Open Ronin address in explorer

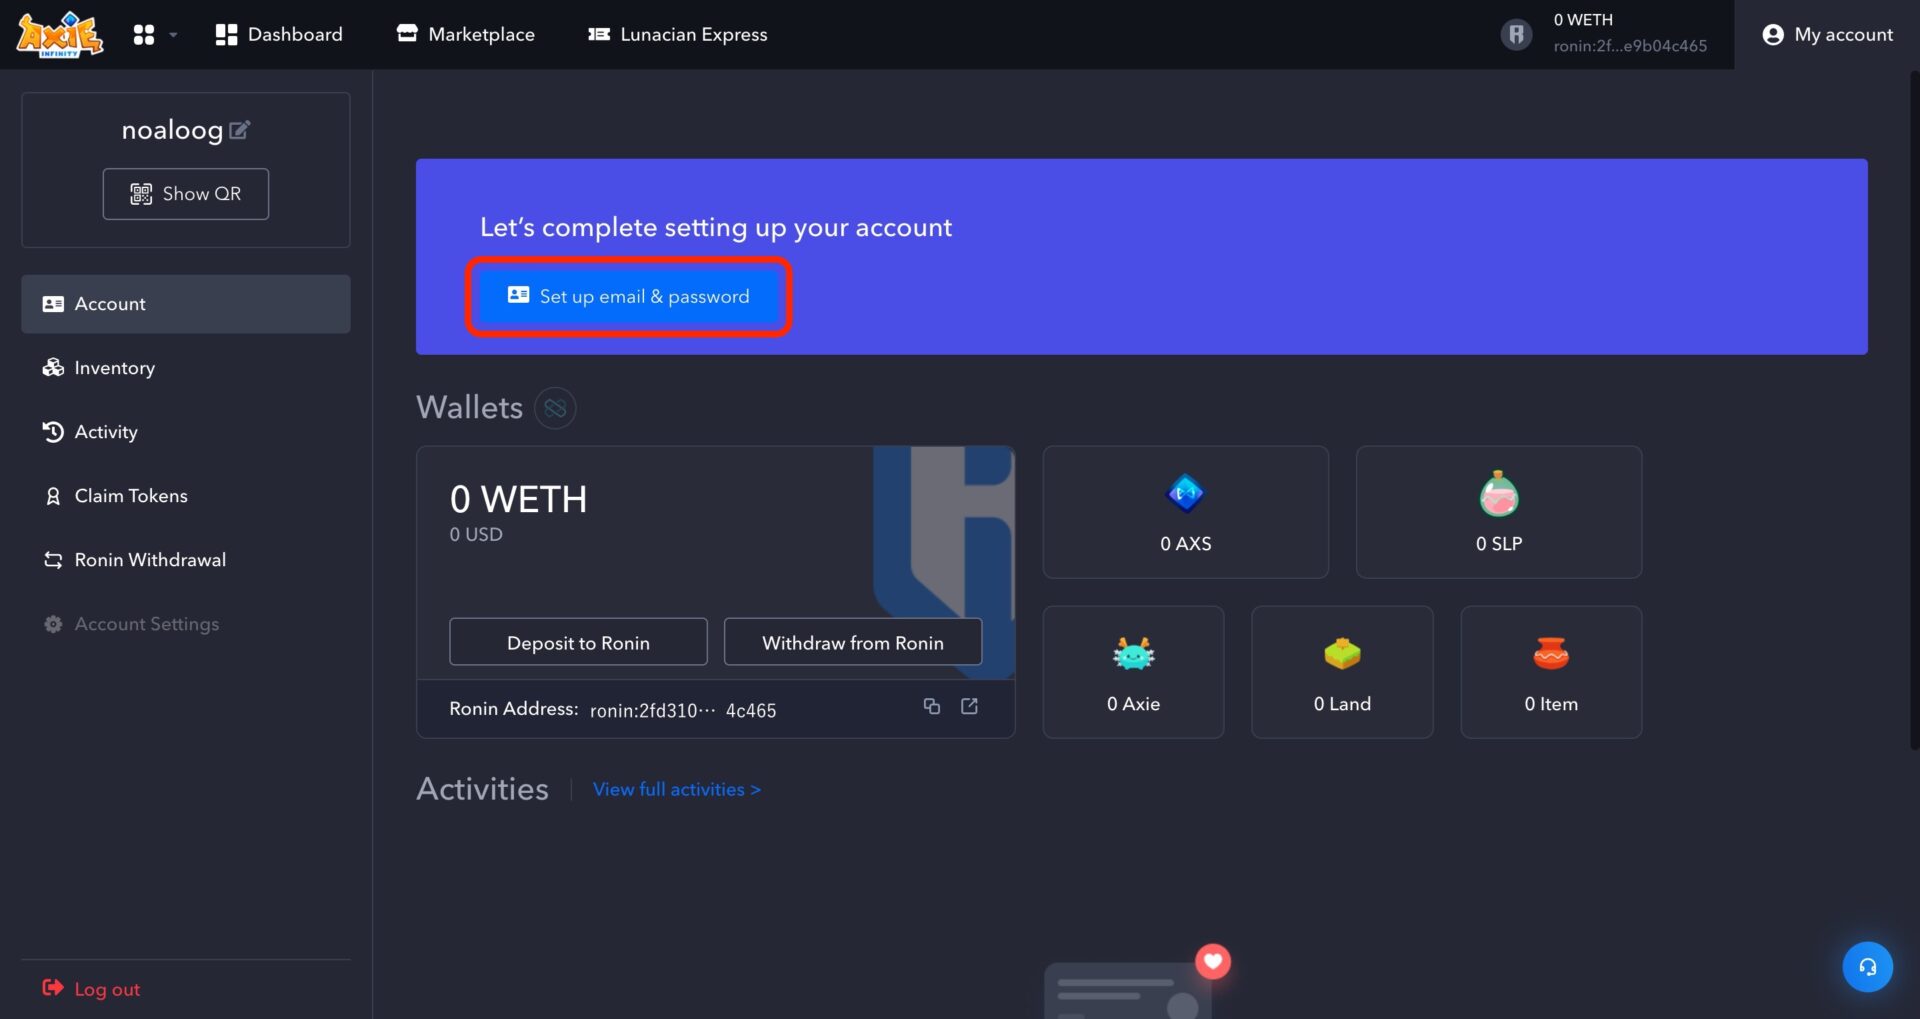coord(969,707)
